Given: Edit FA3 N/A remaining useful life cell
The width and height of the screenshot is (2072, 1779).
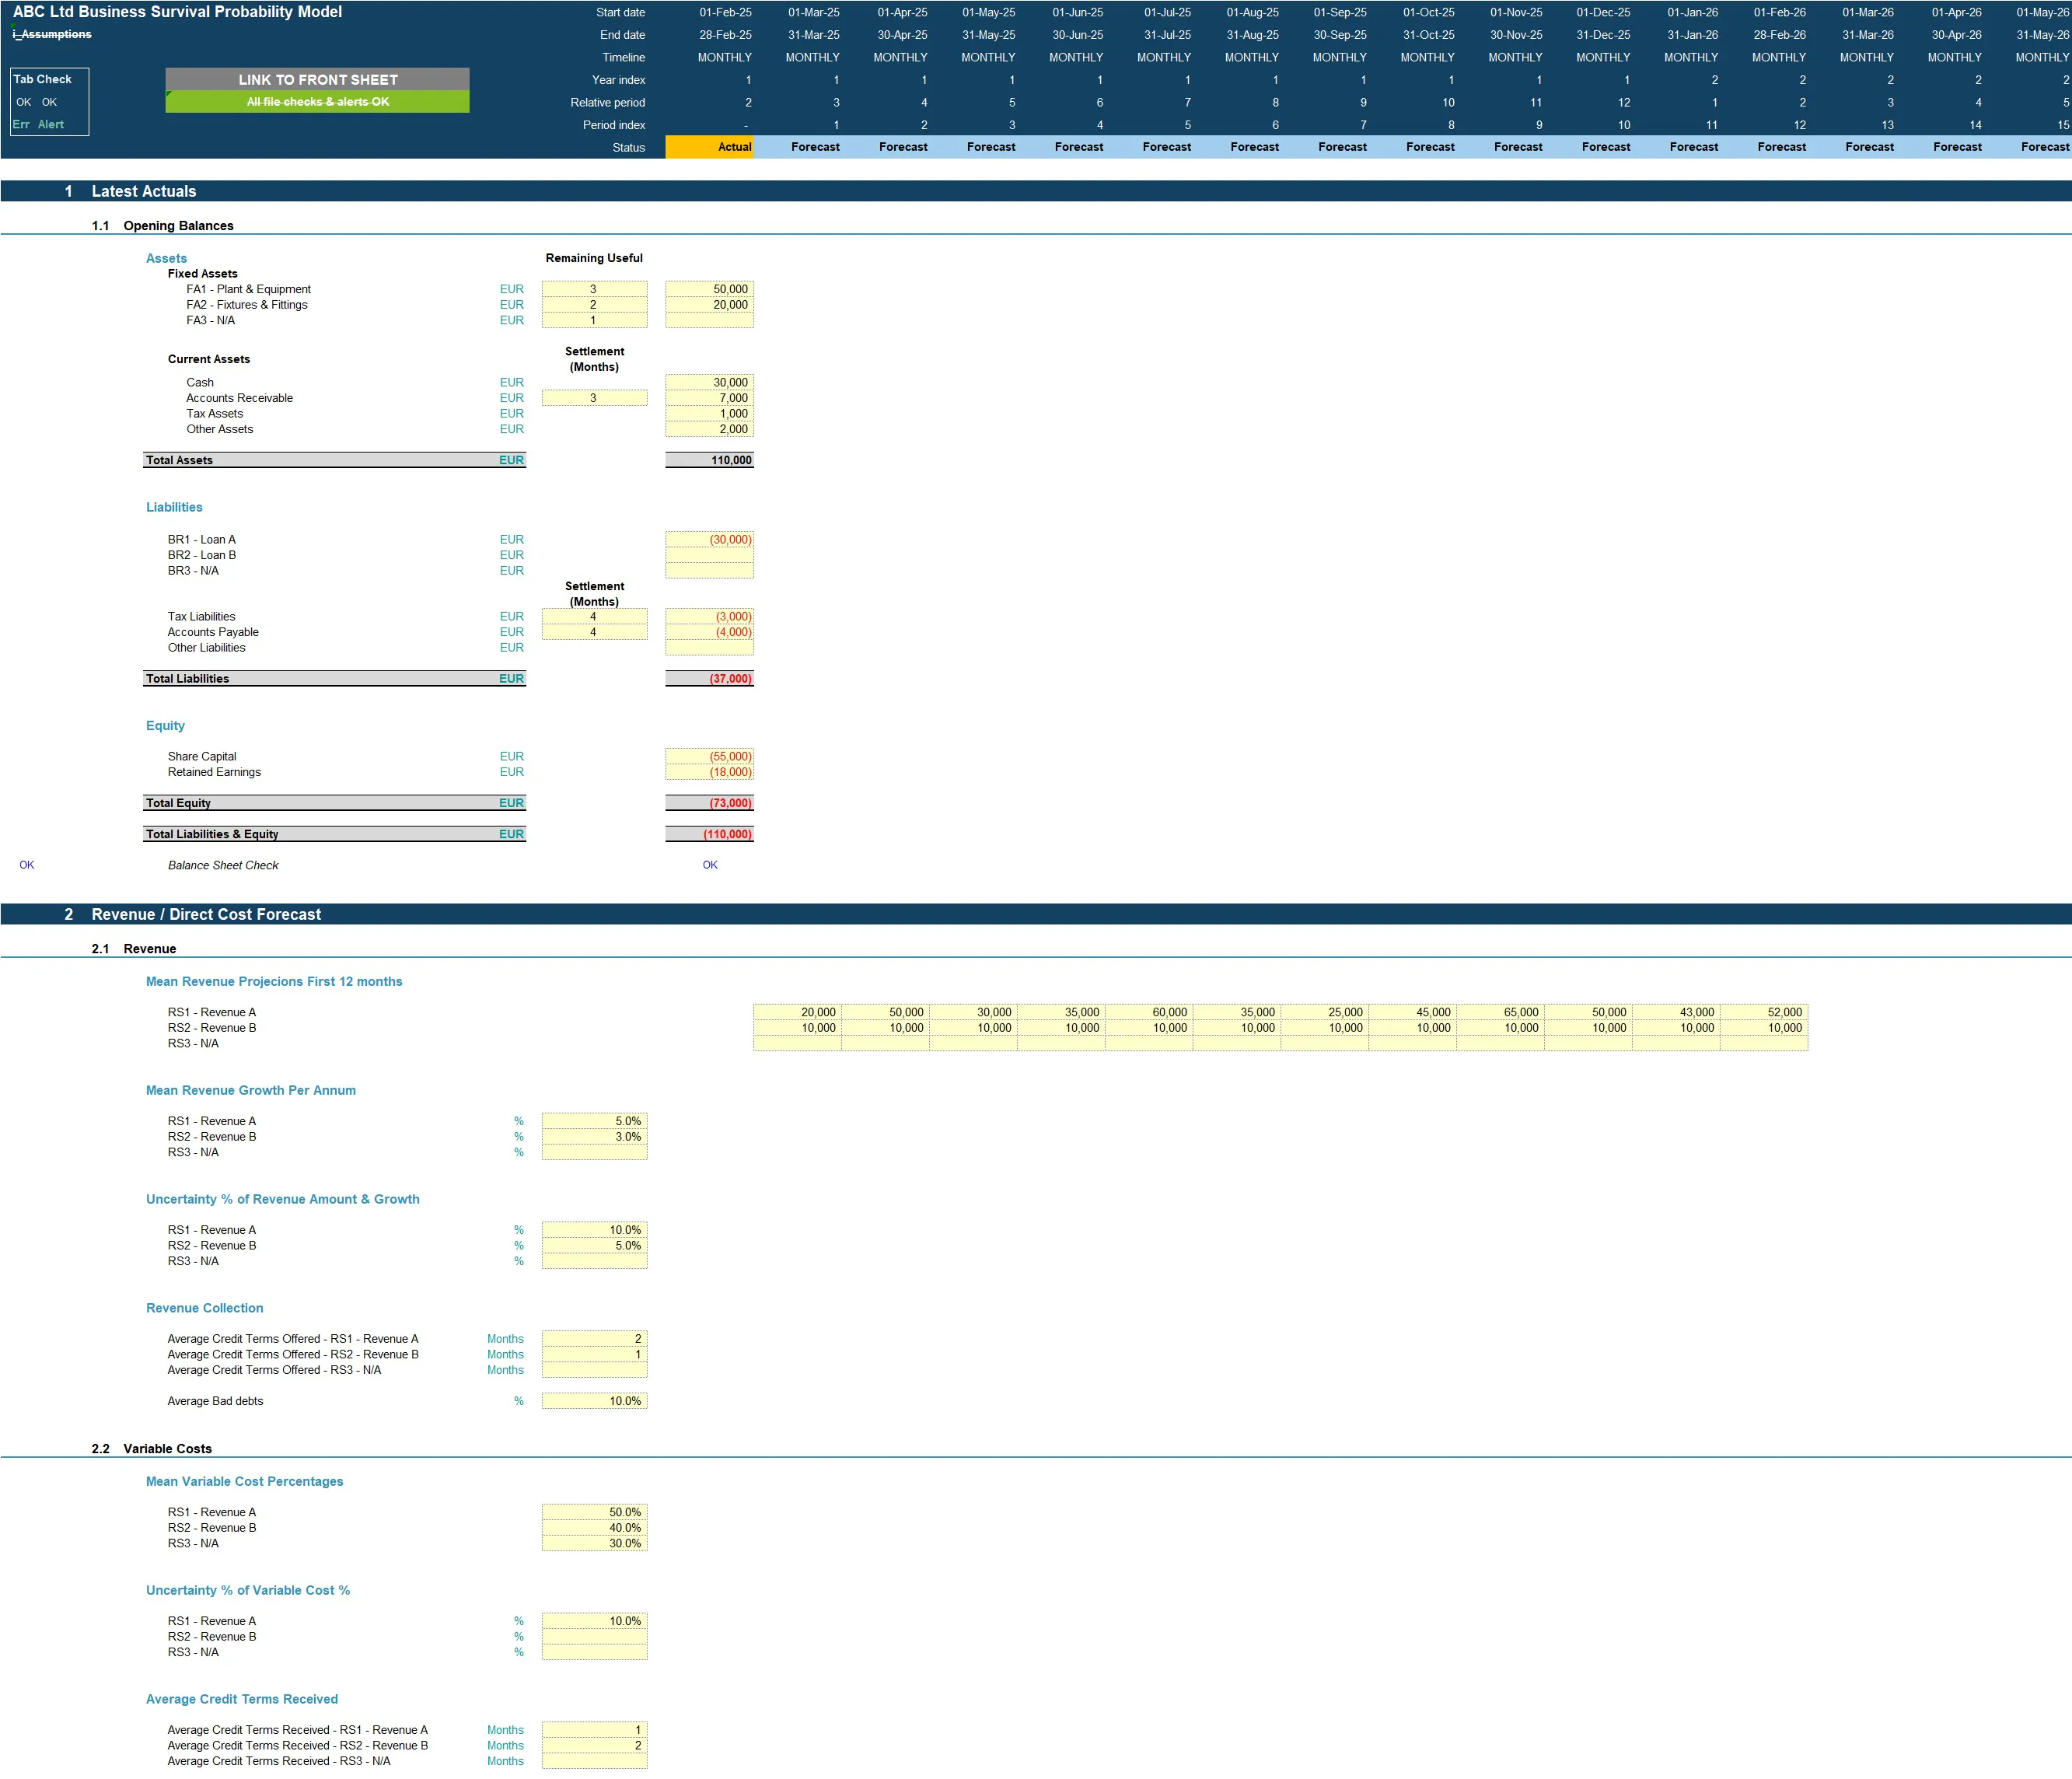Looking at the screenshot, I should click(594, 320).
